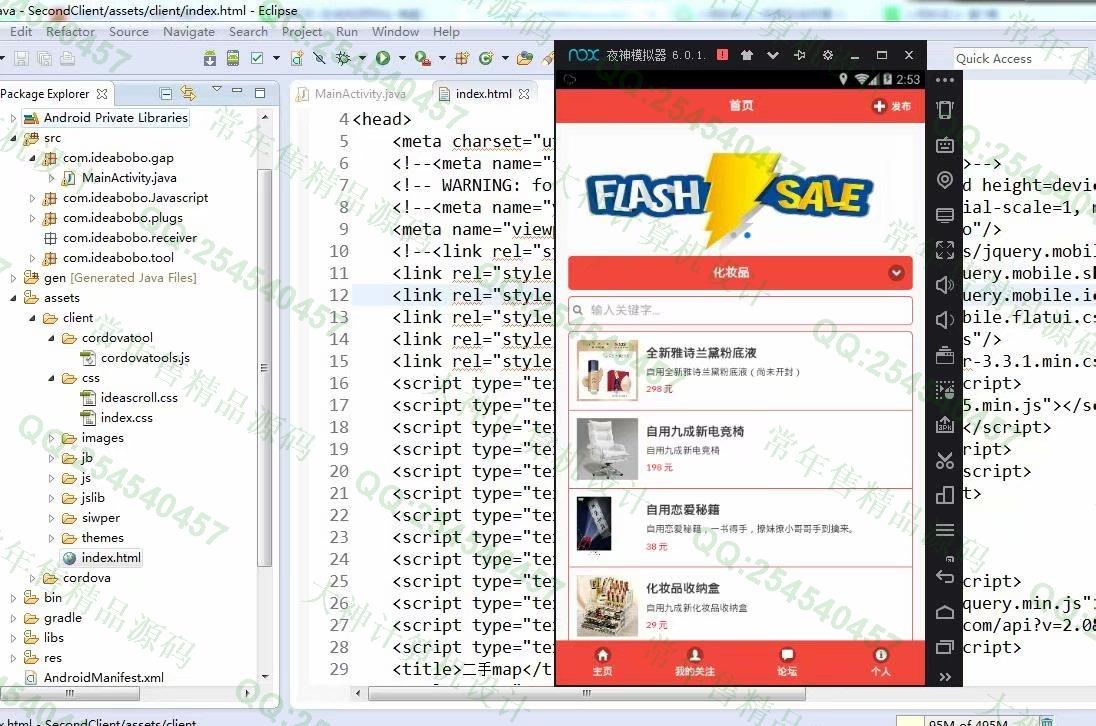The width and height of the screenshot is (1096, 726).
Task: Open the Debug configurations dropdown arrow
Action: tap(362, 58)
